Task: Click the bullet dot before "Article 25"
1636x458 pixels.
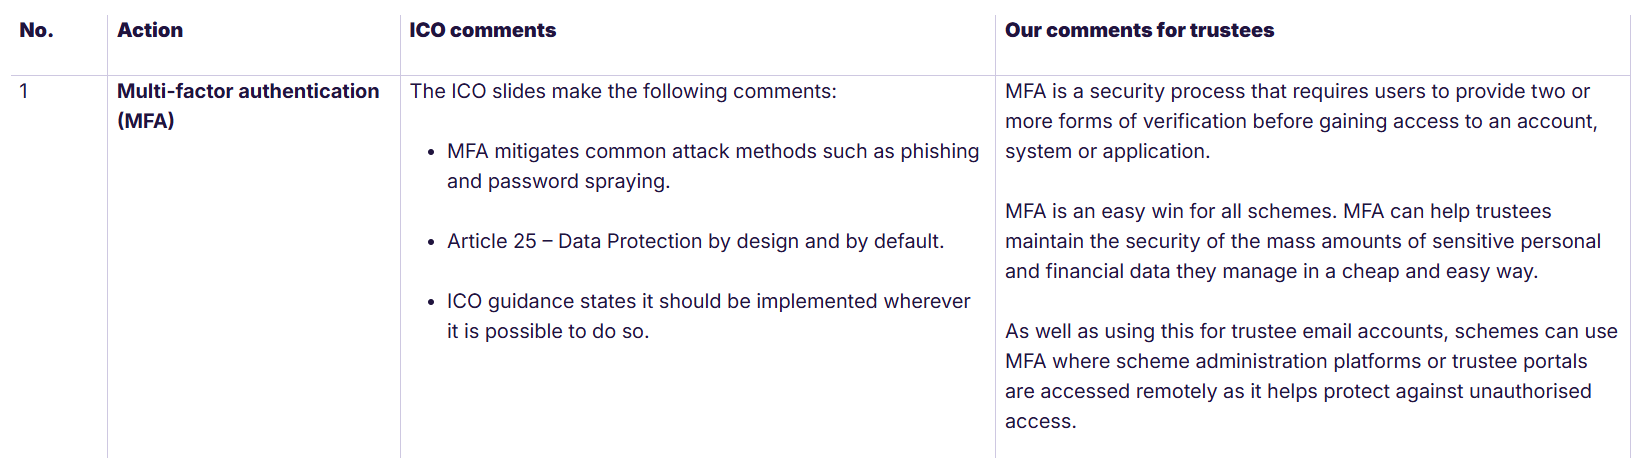Action: pos(431,243)
